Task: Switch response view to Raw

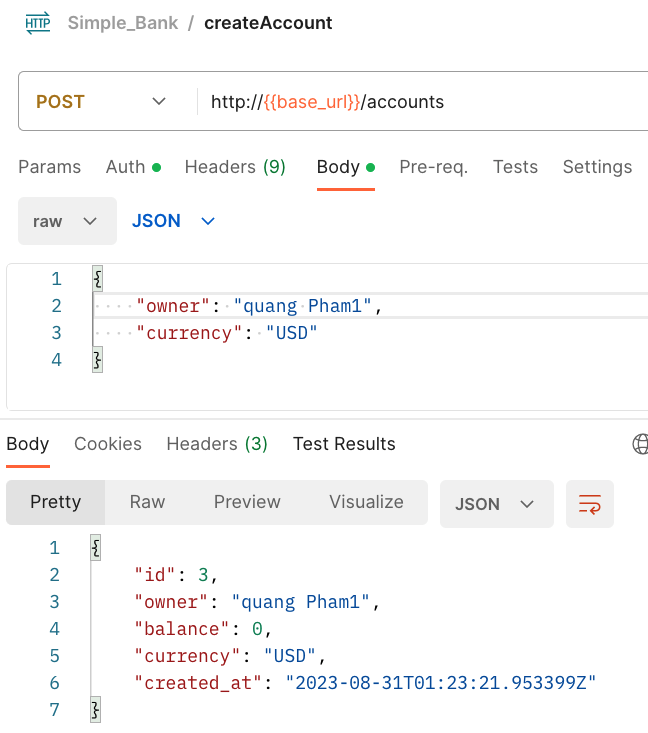Action: tap(147, 502)
